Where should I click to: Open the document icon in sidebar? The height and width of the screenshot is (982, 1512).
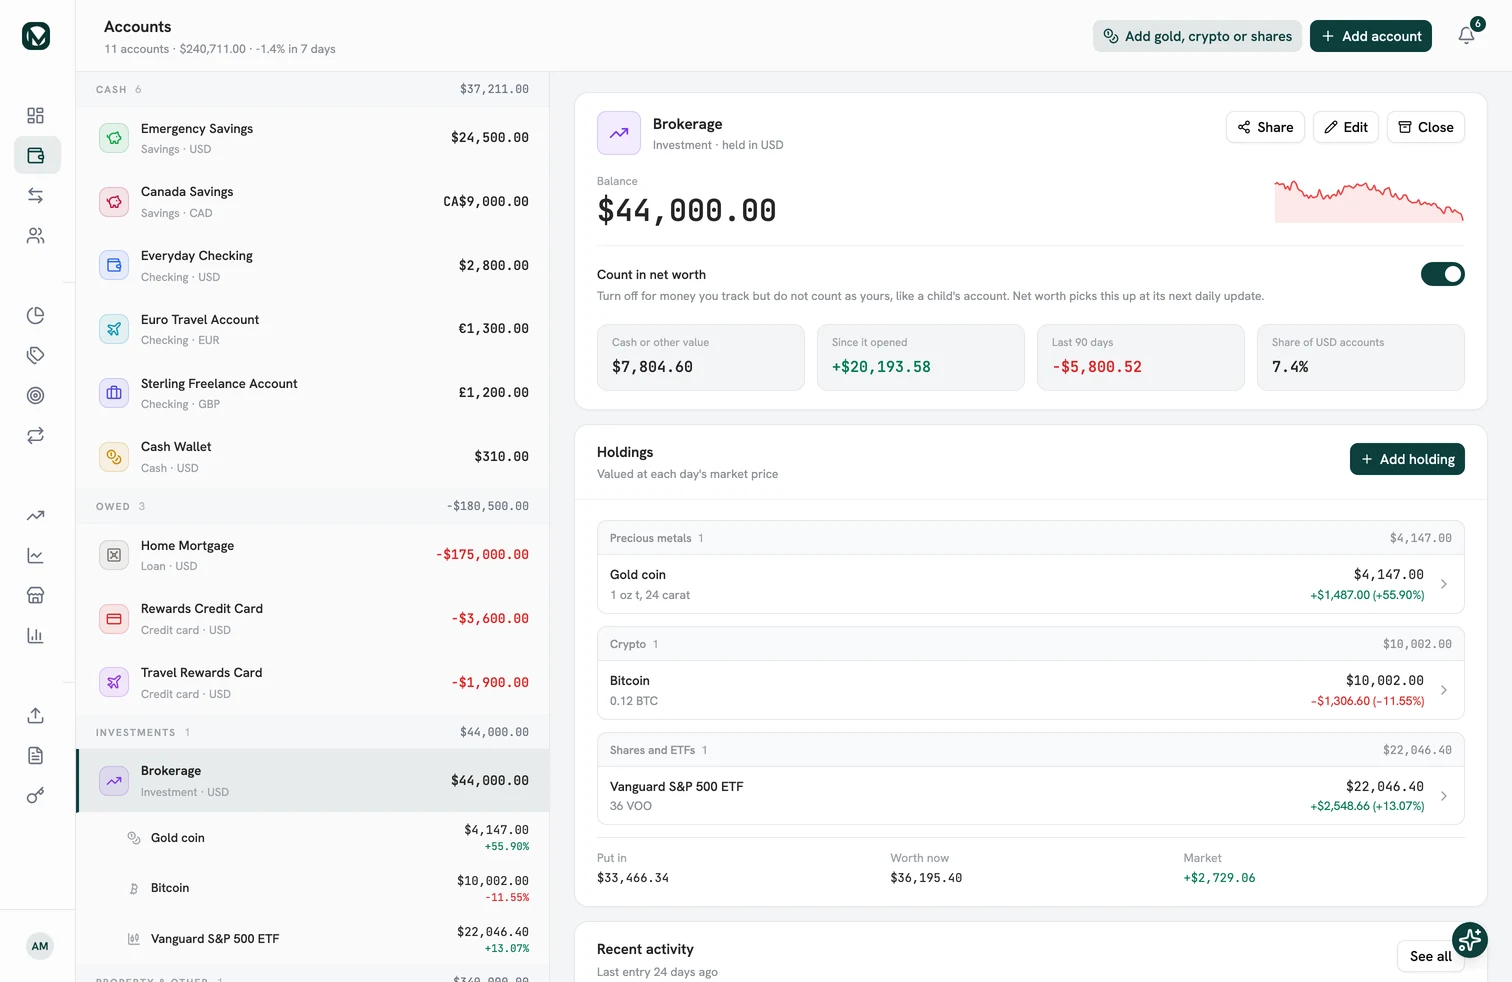point(36,756)
